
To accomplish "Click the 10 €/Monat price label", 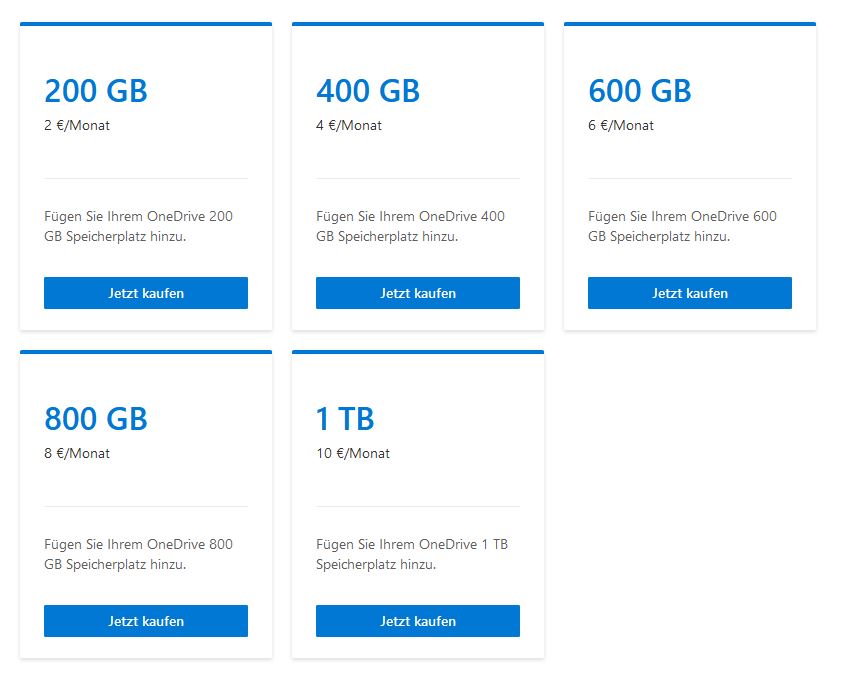I will (349, 453).
